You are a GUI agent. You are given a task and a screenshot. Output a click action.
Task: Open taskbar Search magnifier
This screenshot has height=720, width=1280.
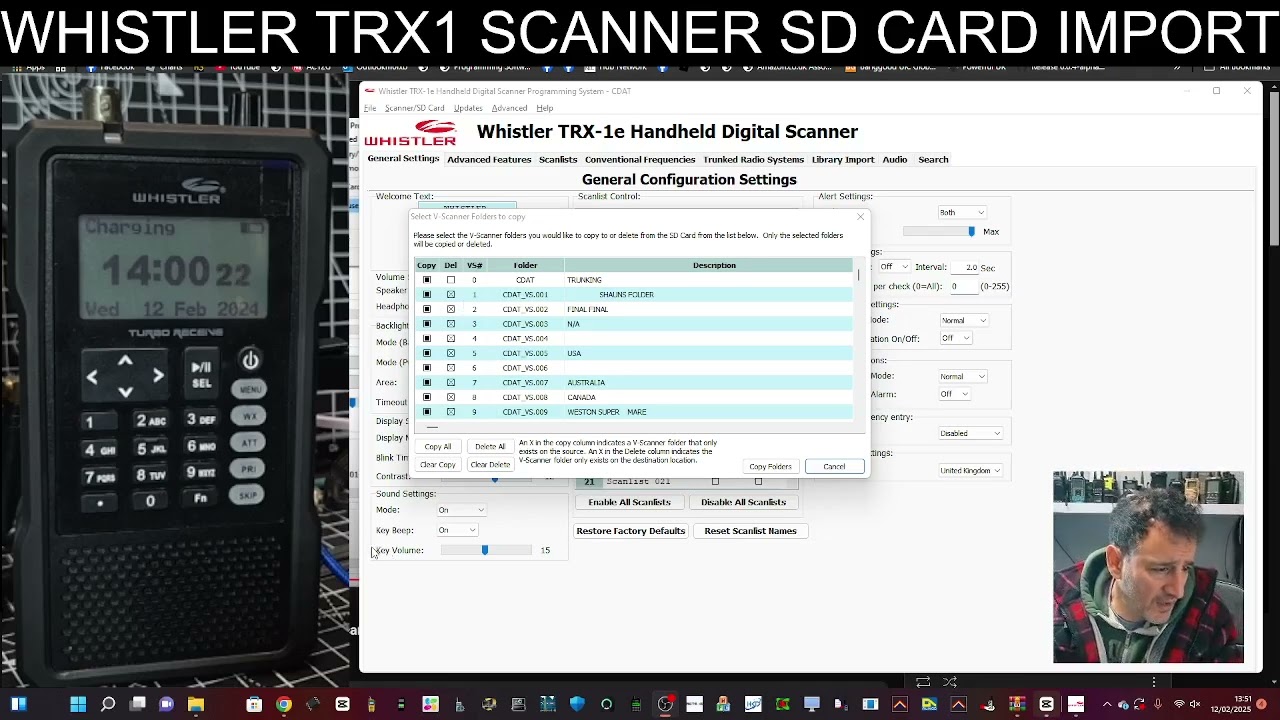pos(108,704)
